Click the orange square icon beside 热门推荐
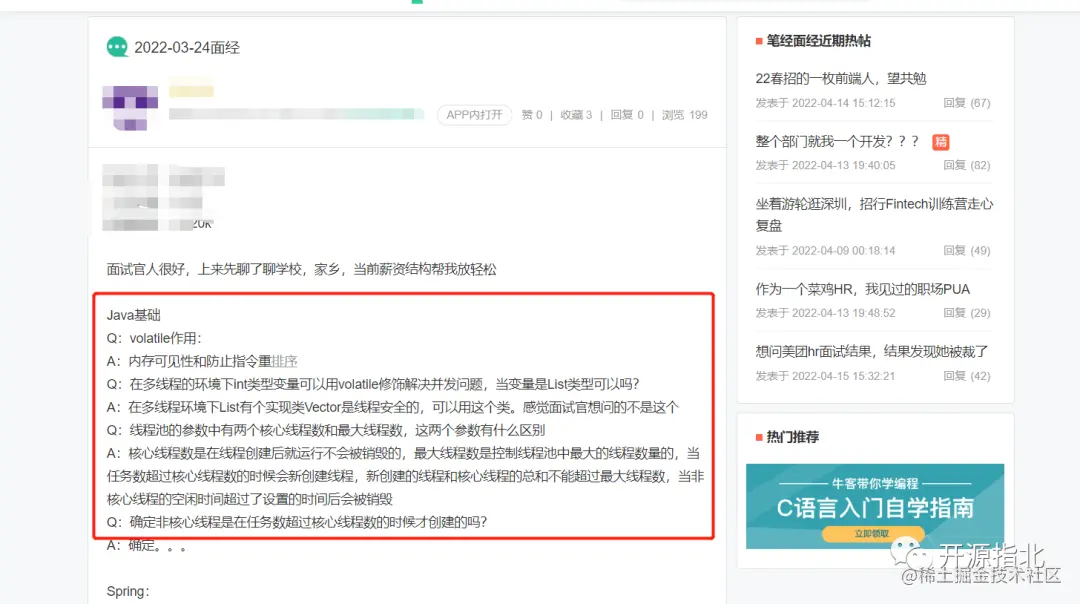 (757, 435)
